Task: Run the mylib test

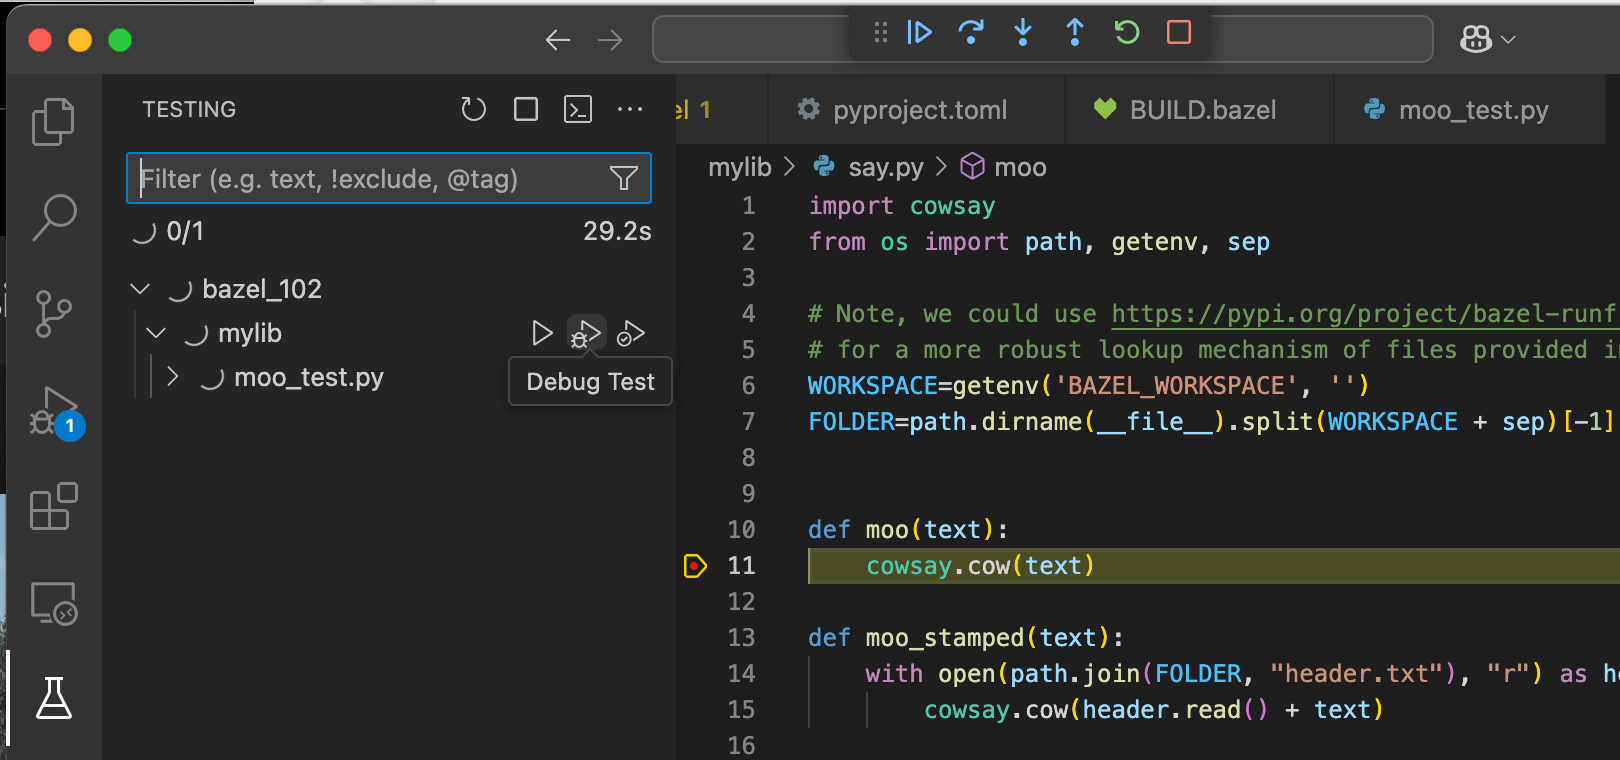Action: pos(542,333)
